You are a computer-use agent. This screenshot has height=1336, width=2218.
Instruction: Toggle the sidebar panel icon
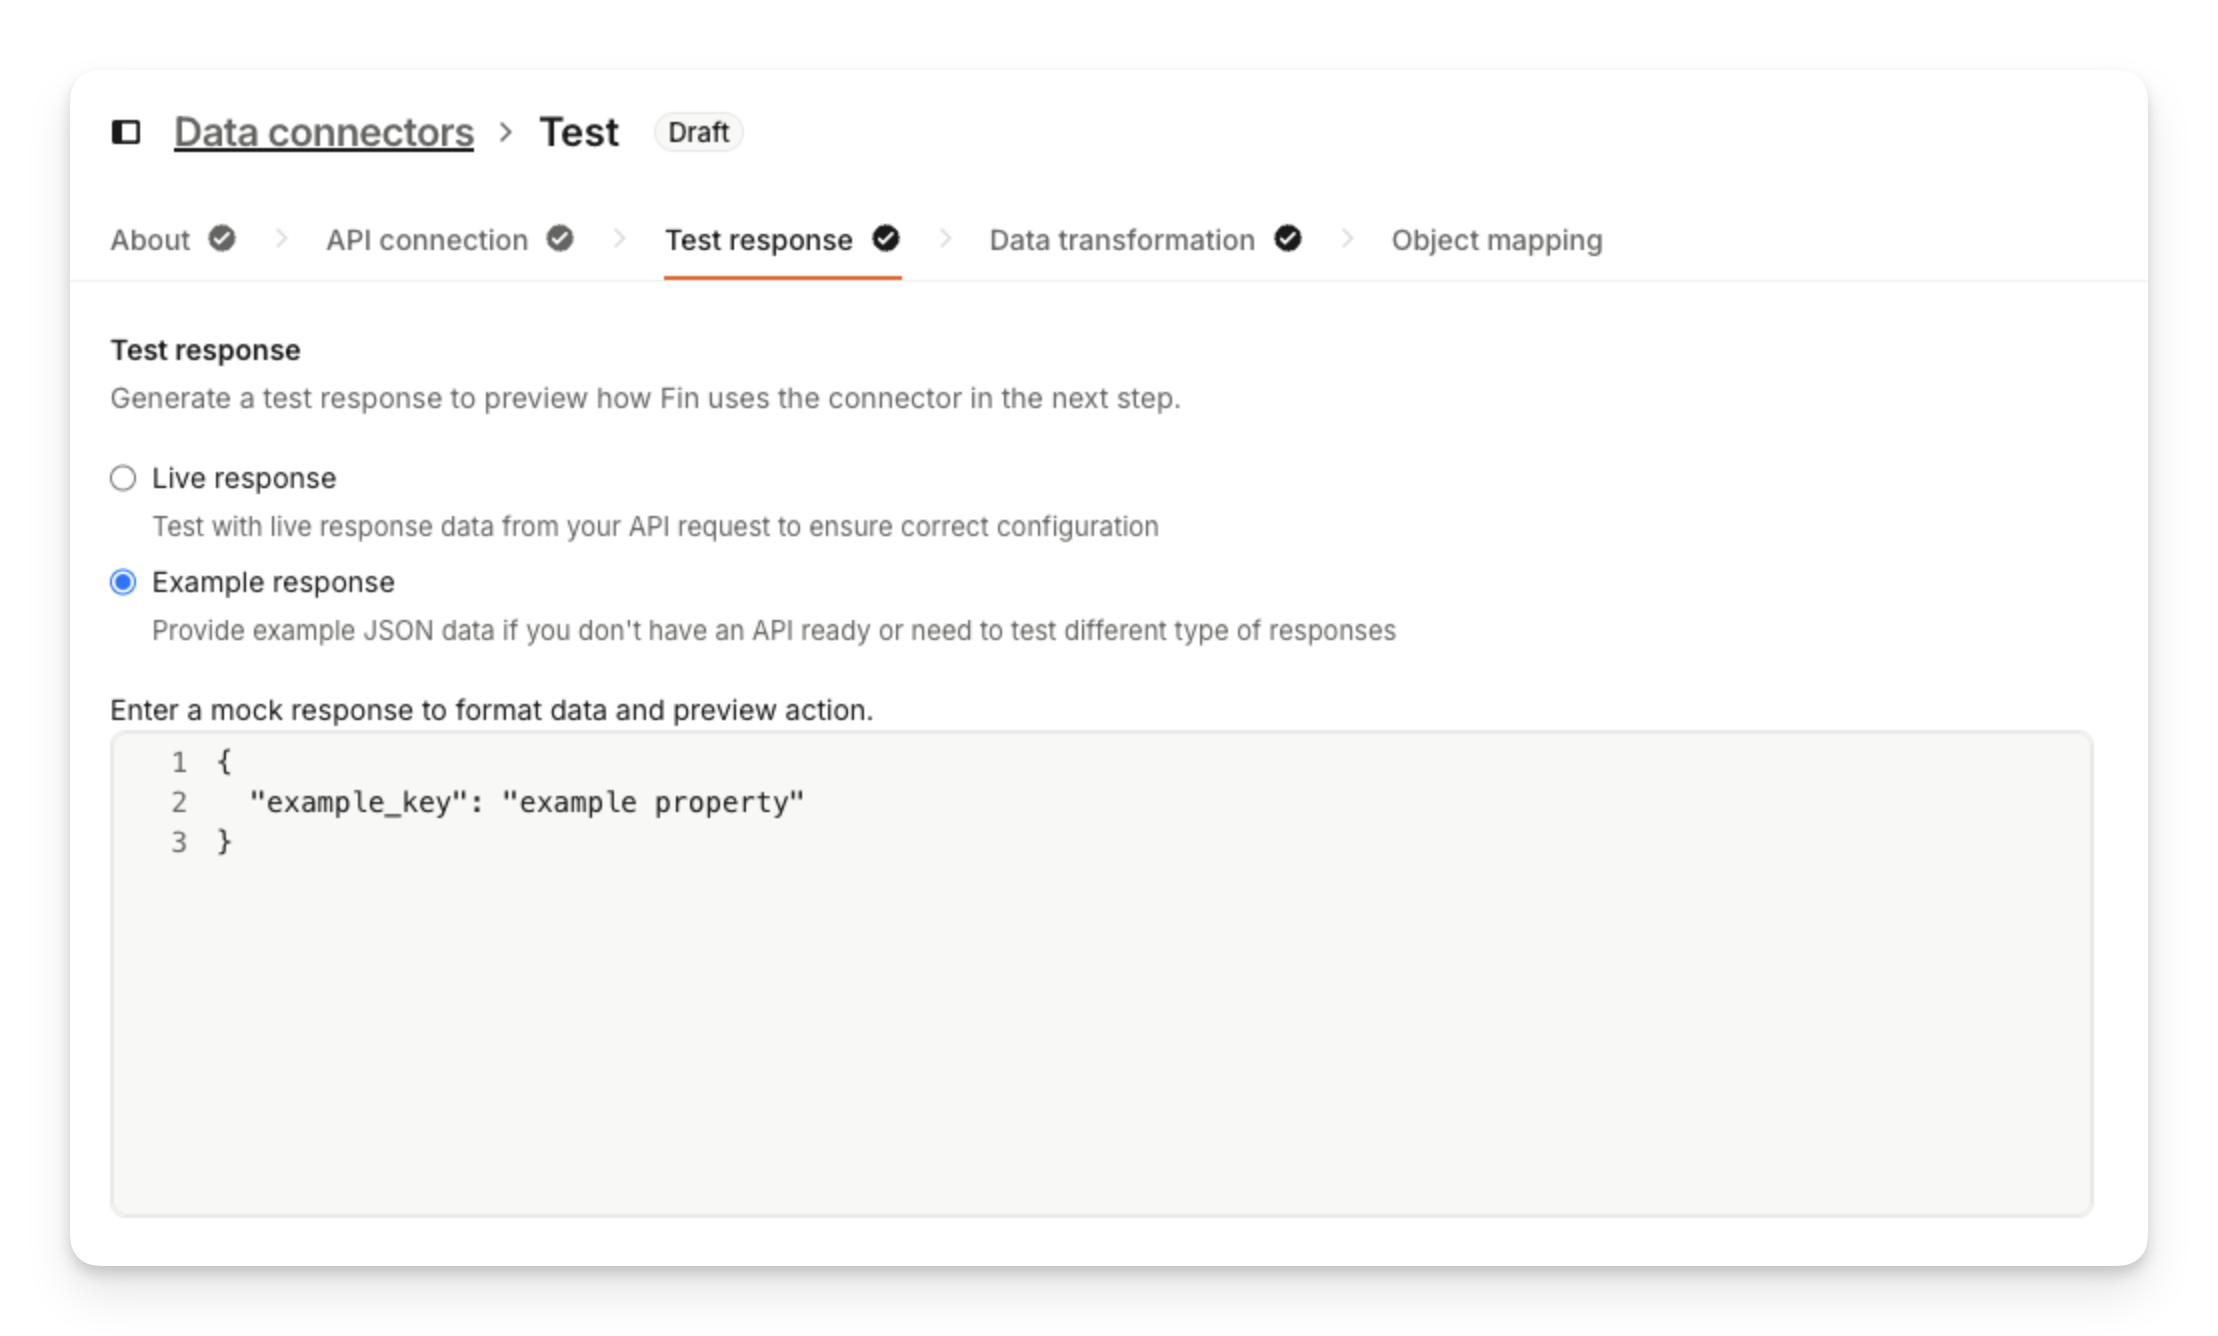pyautogui.click(x=126, y=132)
